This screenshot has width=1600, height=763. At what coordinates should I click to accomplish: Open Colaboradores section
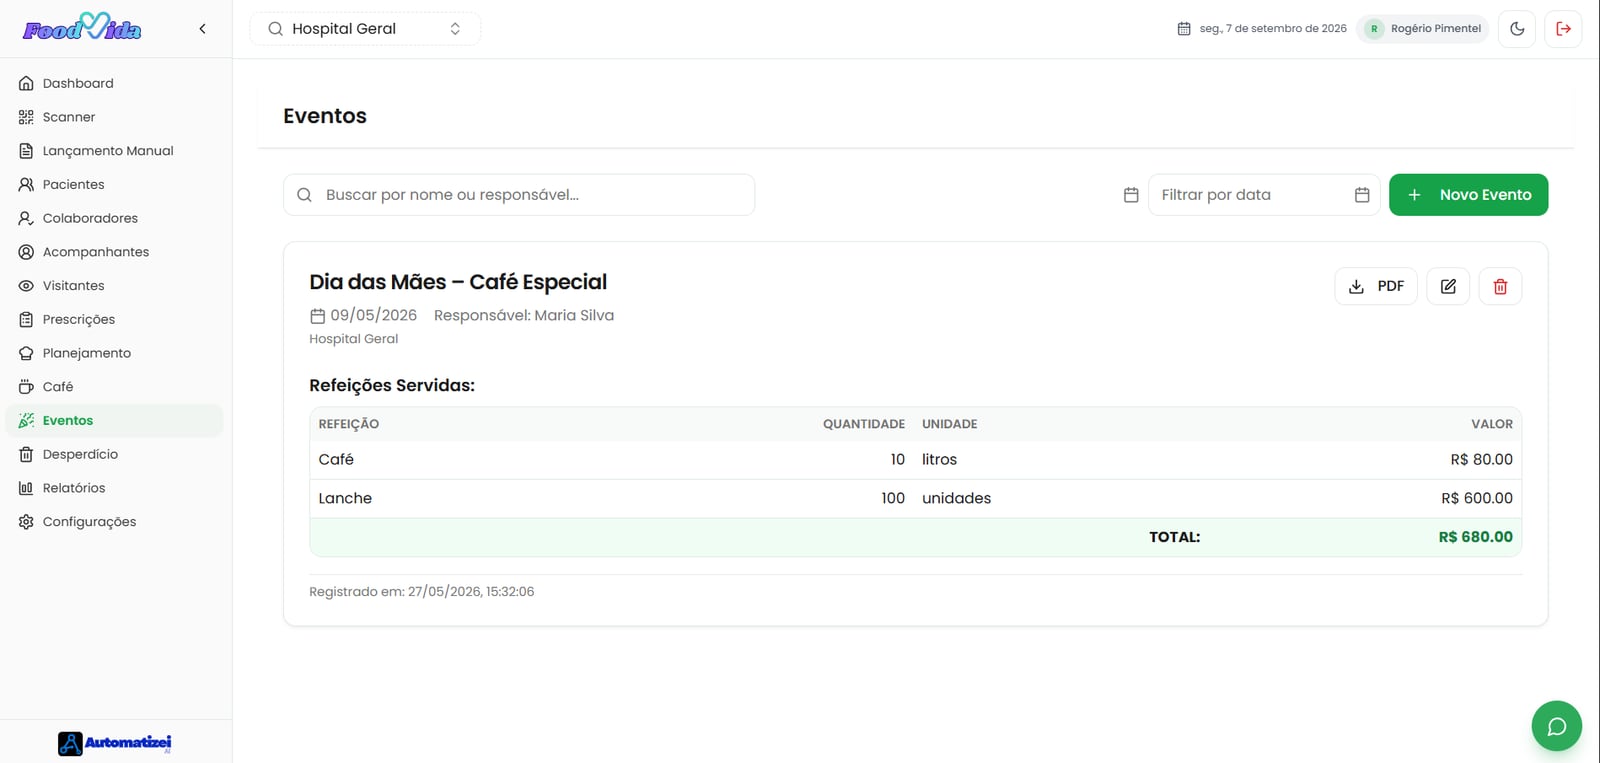point(114,218)
